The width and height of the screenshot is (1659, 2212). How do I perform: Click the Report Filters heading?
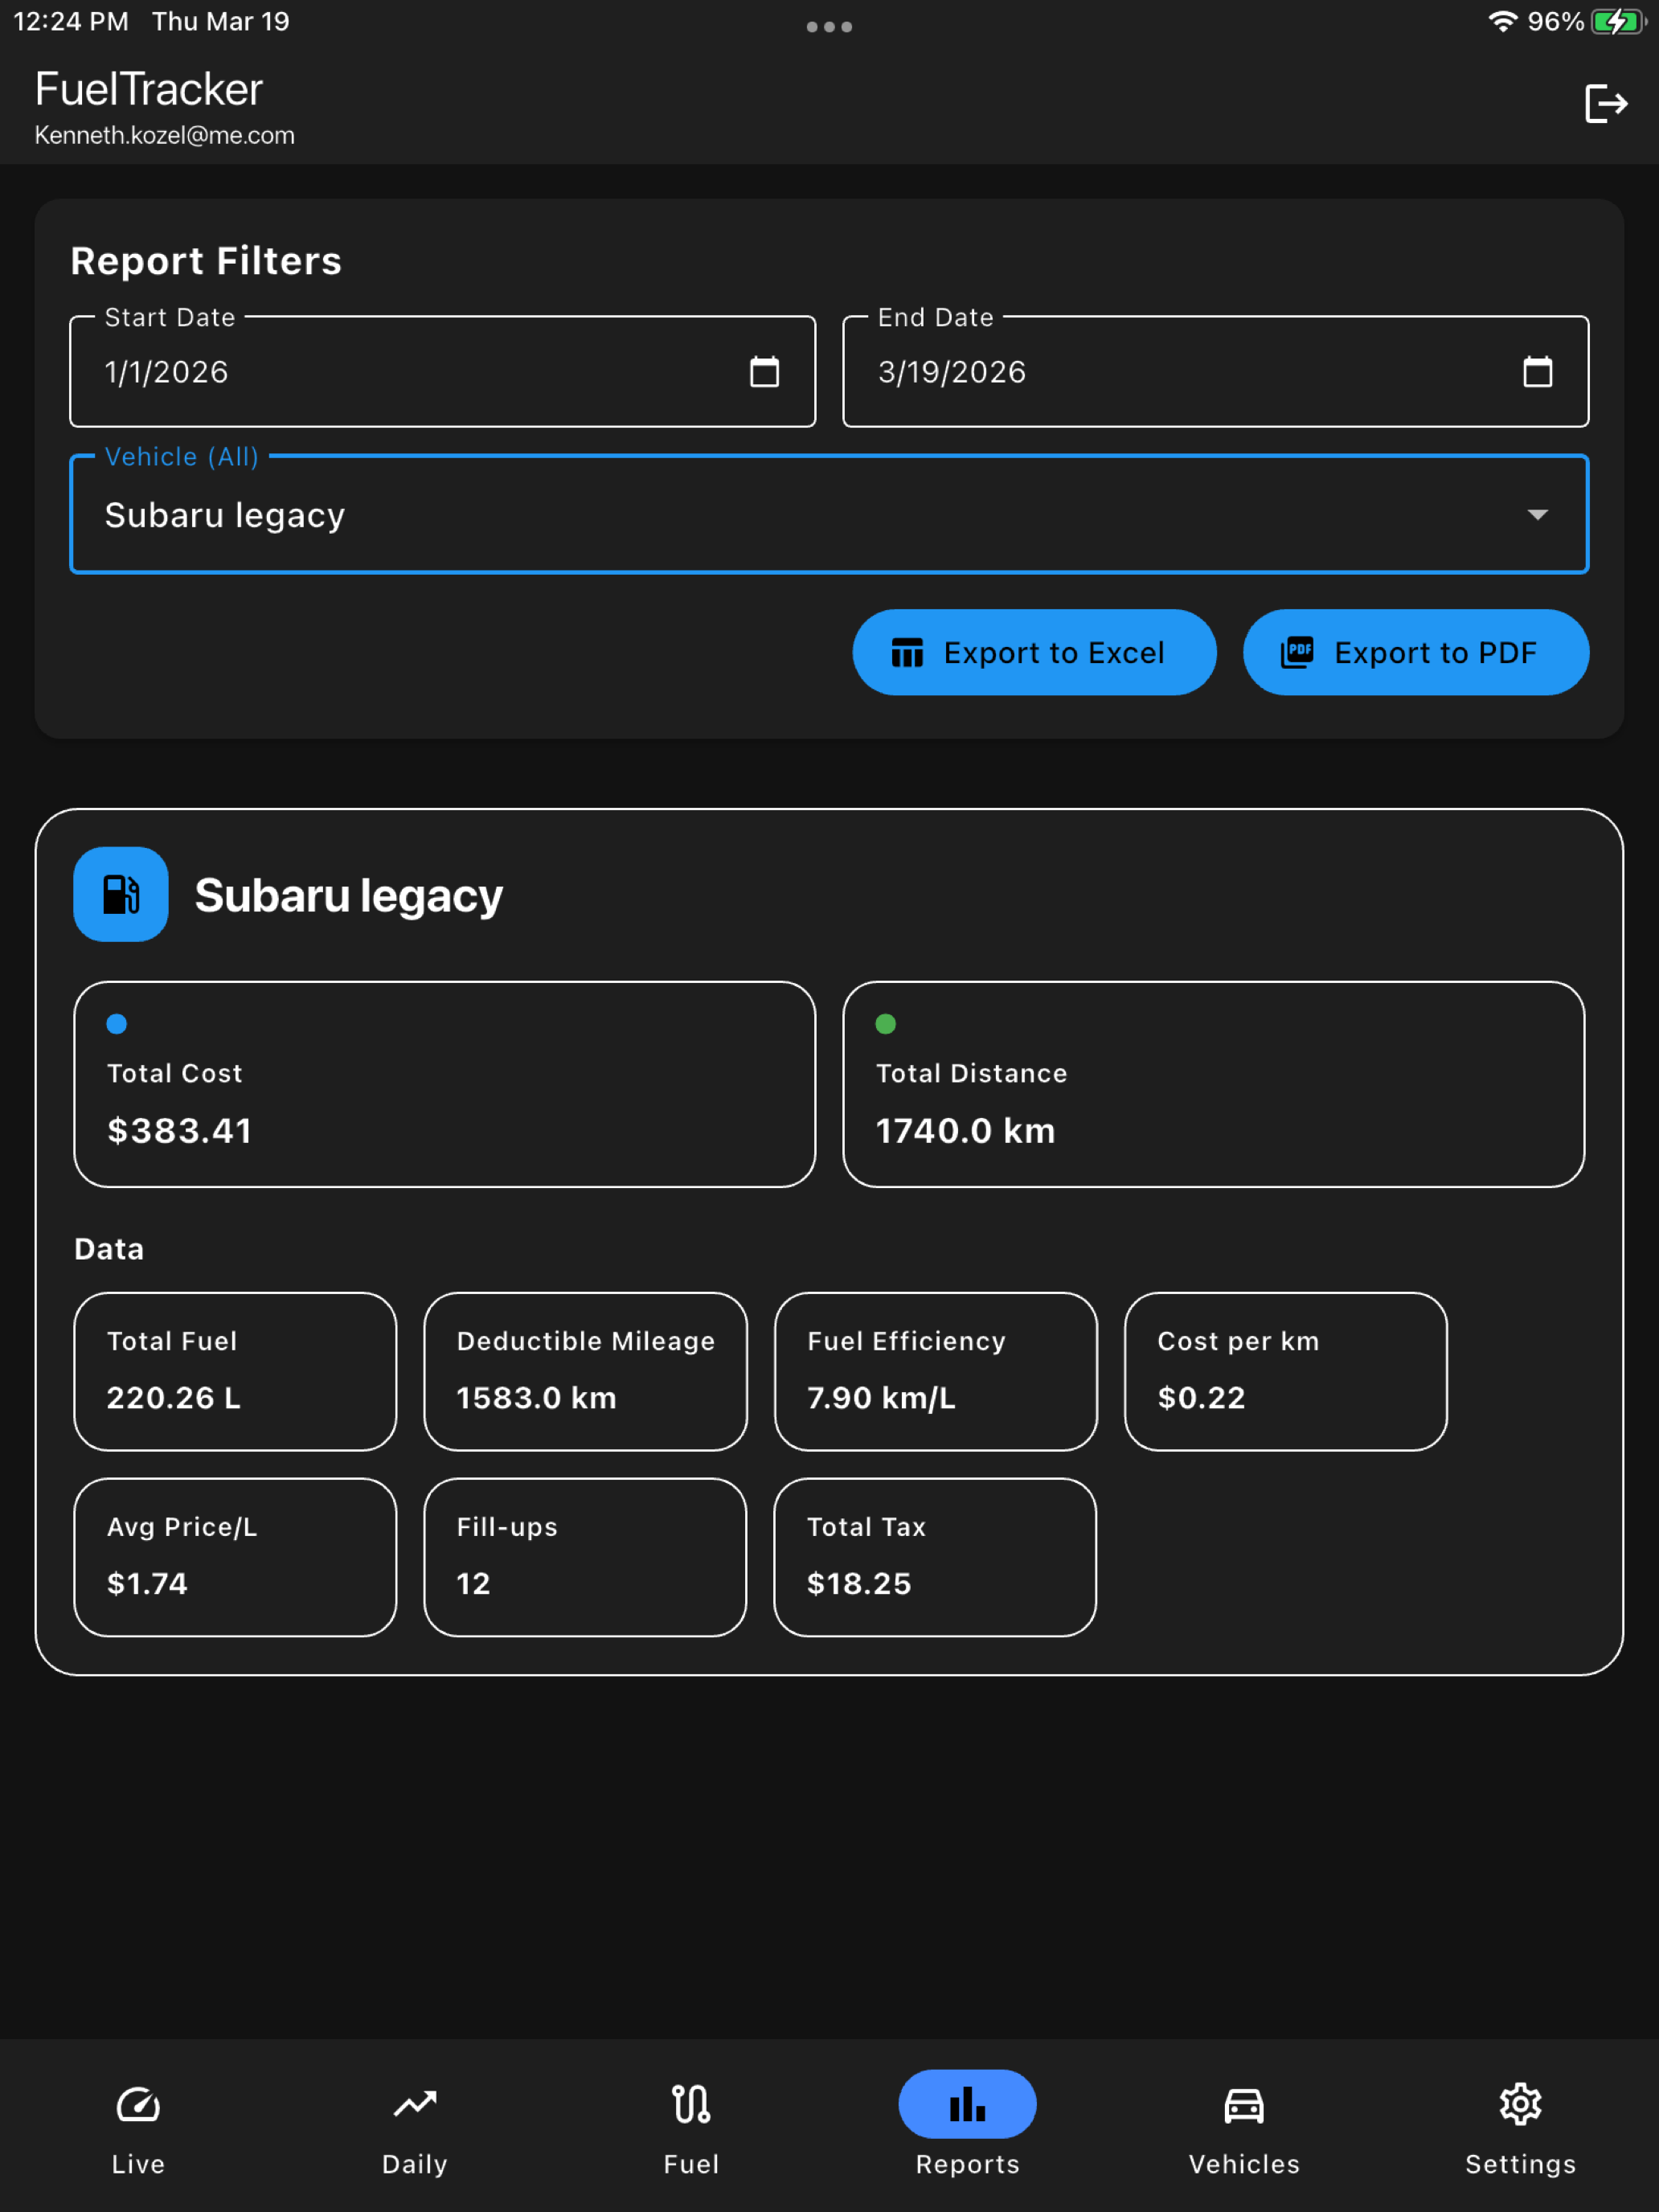click(x=206, y=261)
